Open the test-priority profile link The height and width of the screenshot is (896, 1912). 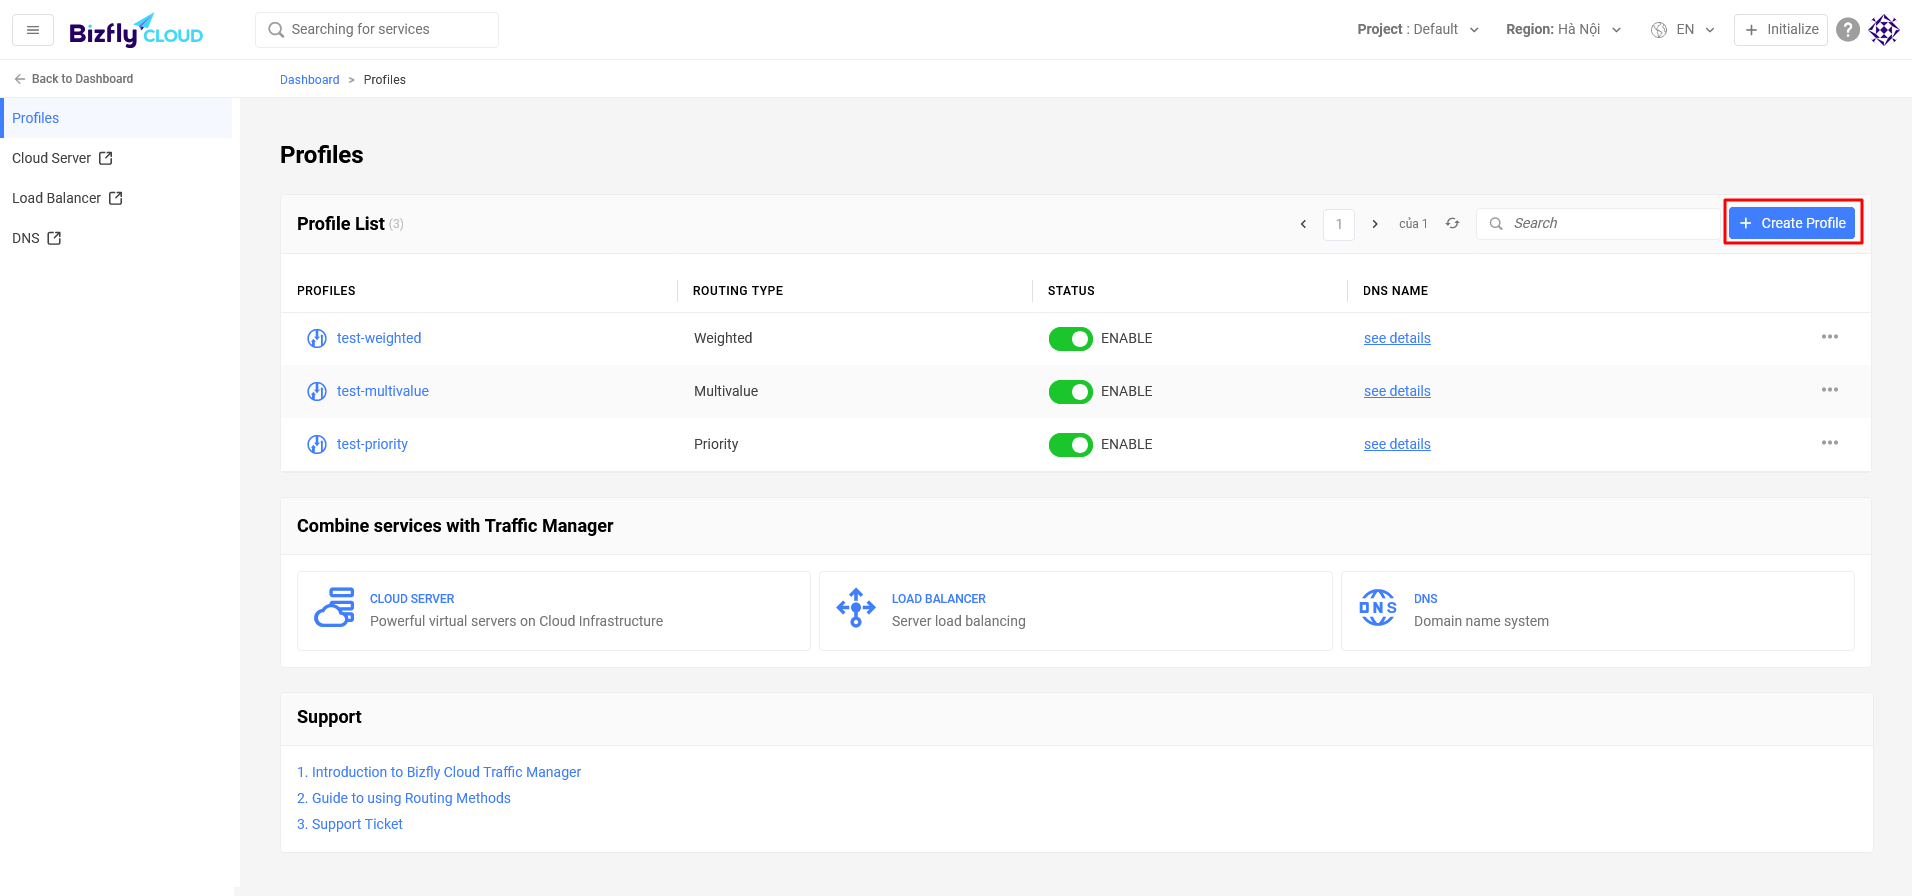point(372,444)
